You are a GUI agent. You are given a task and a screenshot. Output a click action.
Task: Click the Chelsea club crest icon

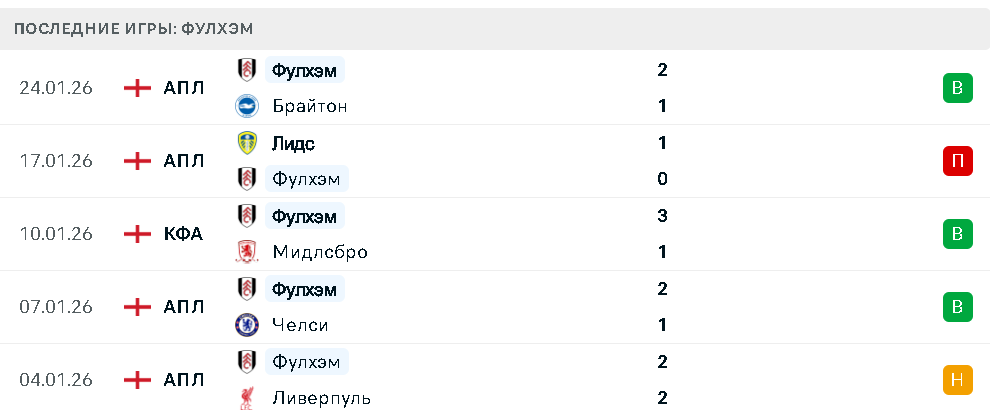[x=246, y=325]
